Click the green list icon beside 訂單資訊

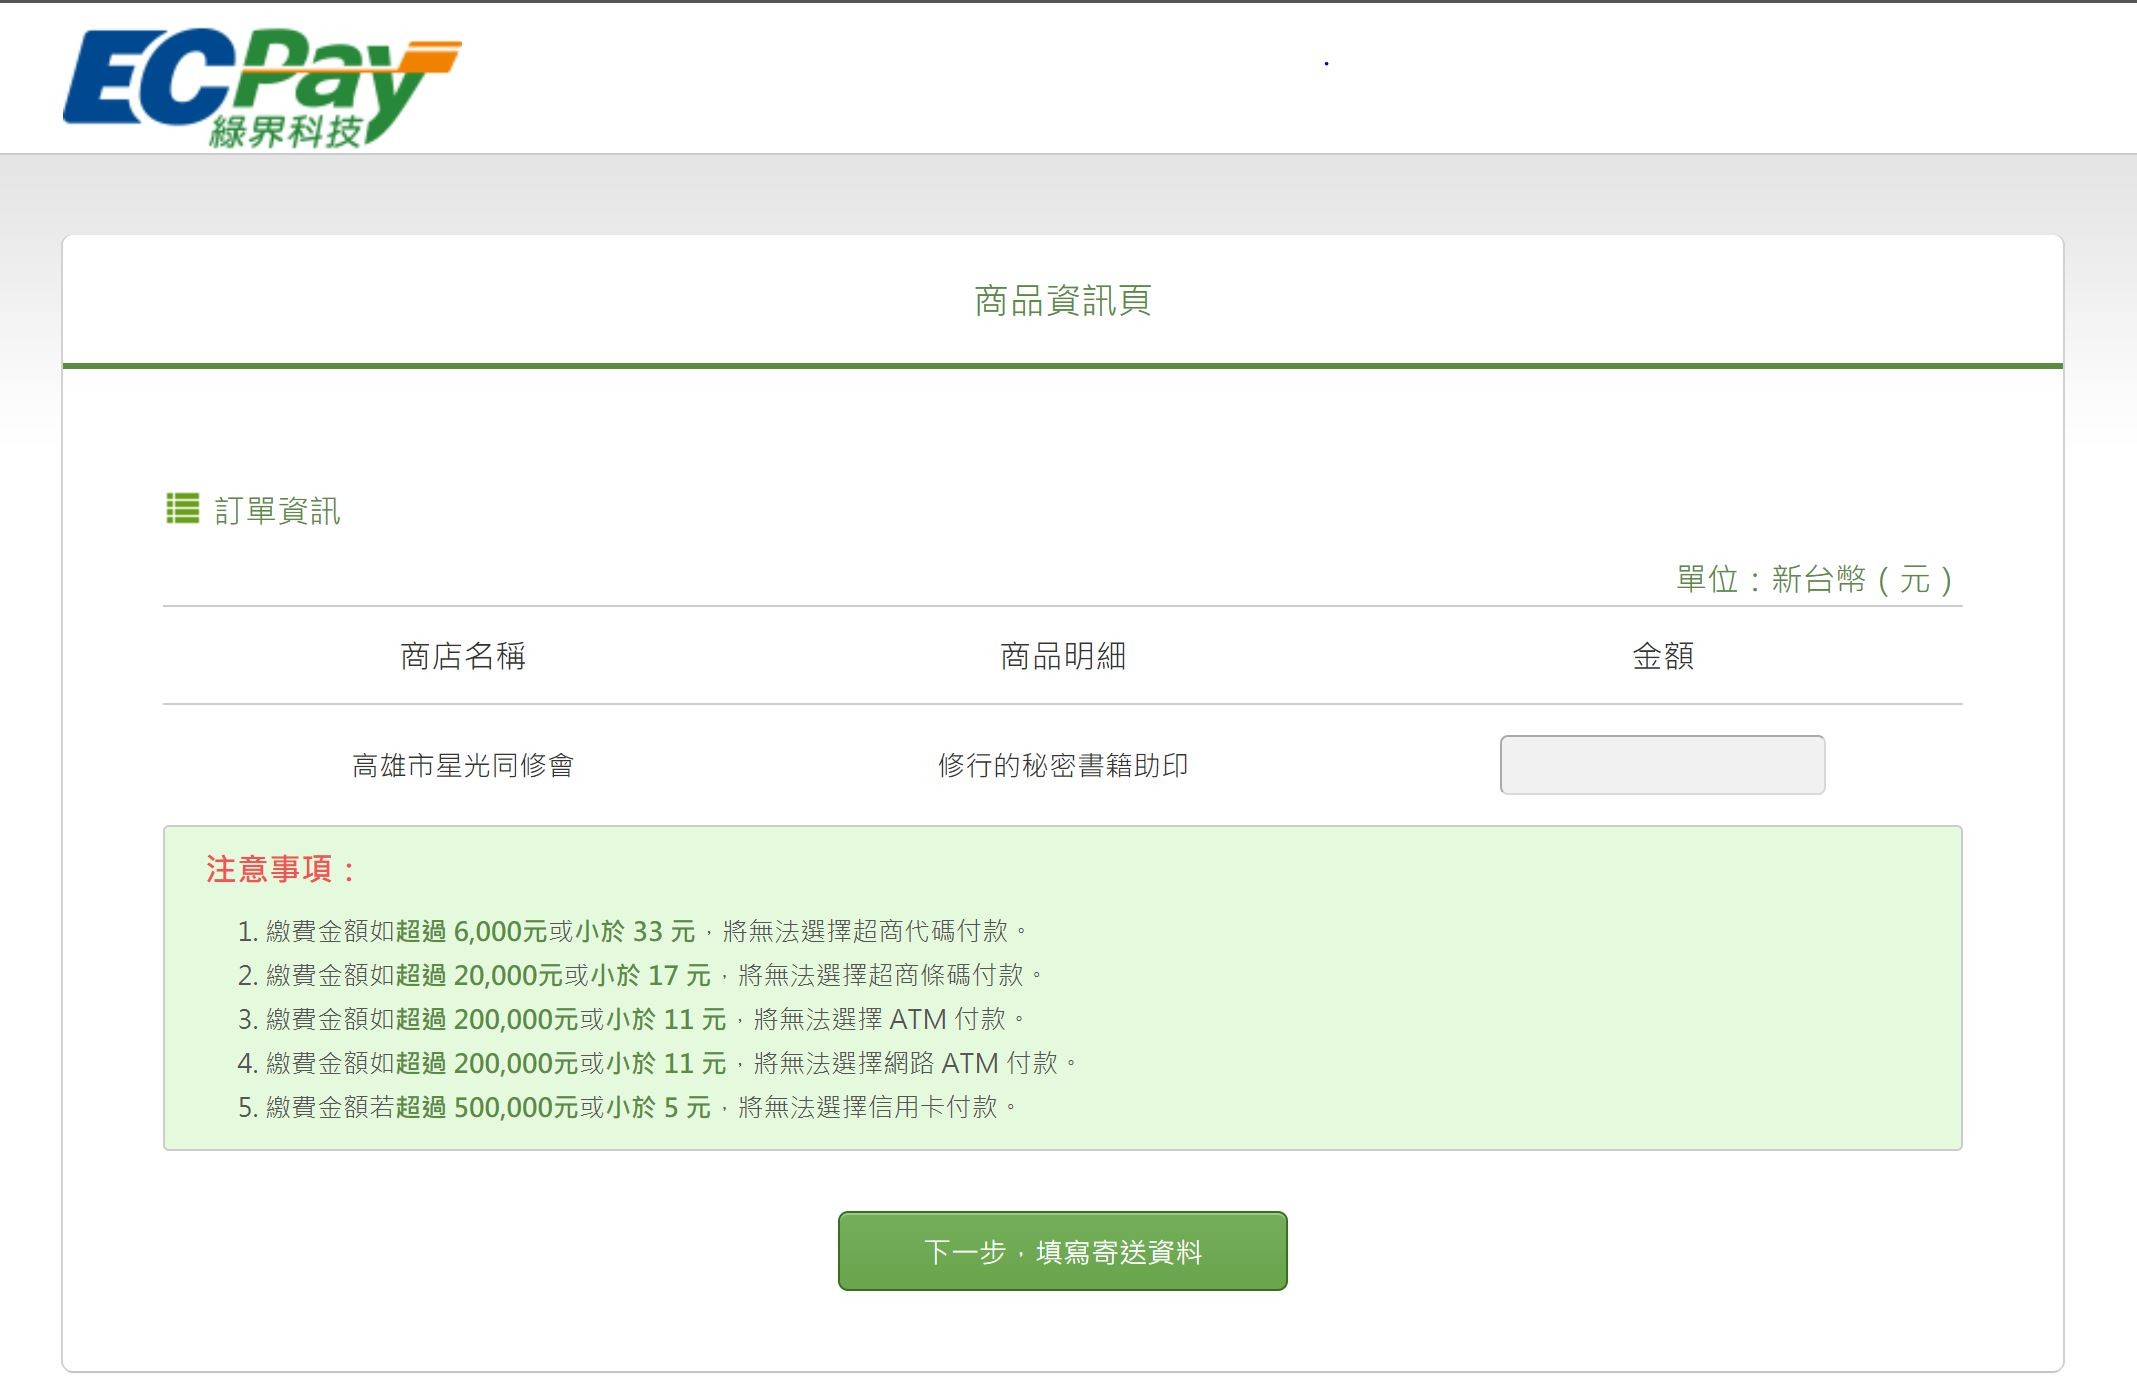(182, 508)
